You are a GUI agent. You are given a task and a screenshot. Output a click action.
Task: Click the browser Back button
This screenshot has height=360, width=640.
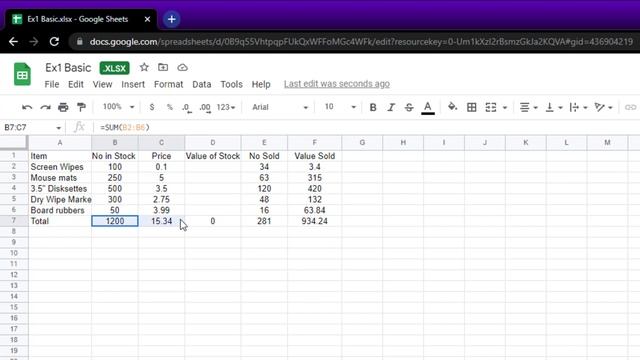[x=13, y=42]
